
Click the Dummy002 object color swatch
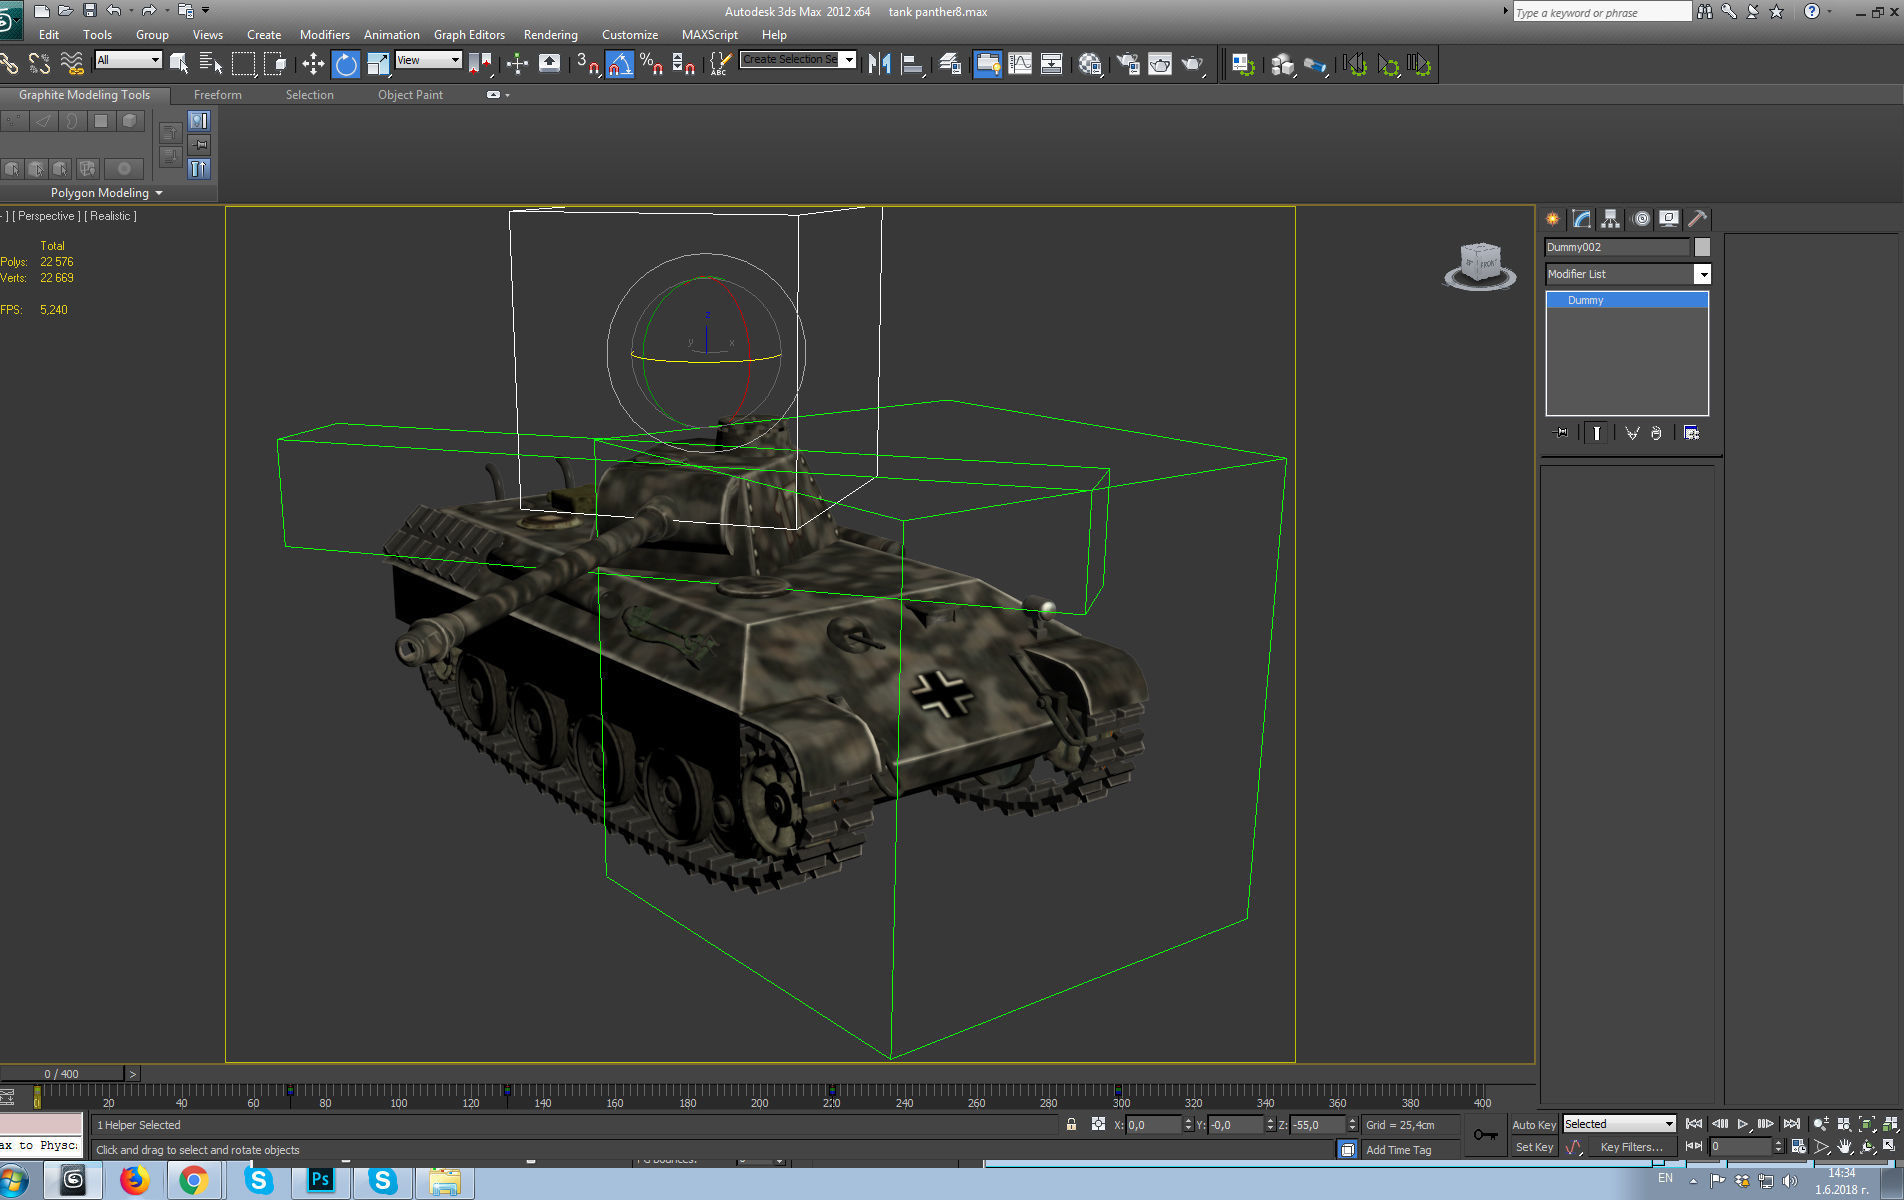[1702, 247]
